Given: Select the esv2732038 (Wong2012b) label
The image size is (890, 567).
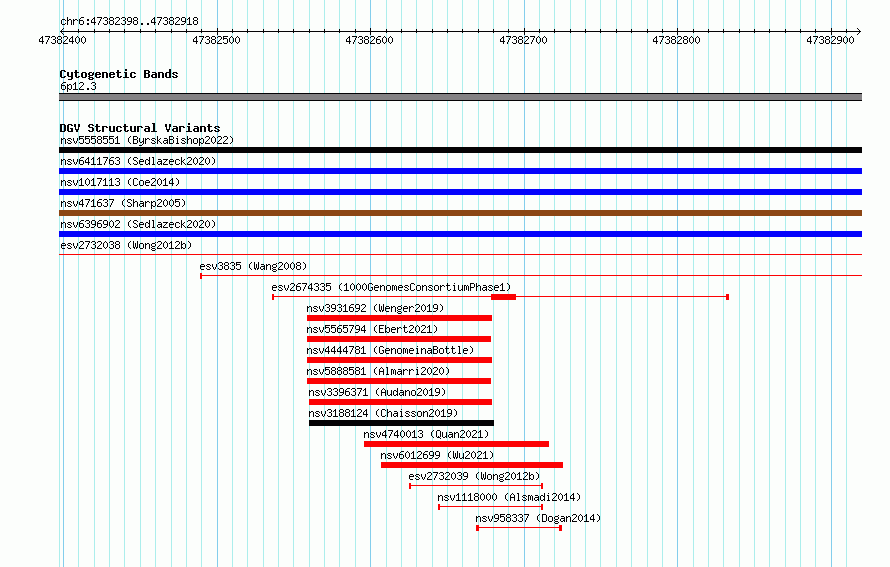Looking at the screenshot, I should click(x=126, y=245).
